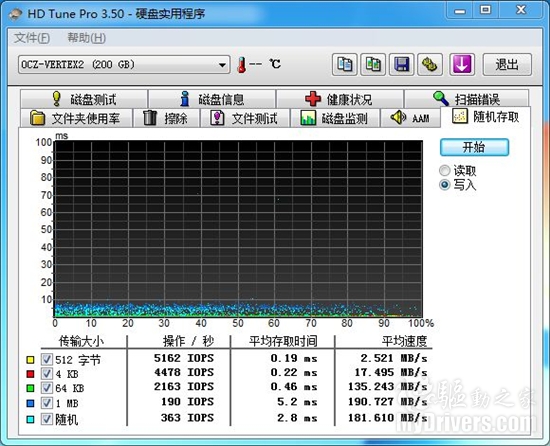Click the 退出 exit button
Image resolution: width=550 pixels, height=446 pixels.
[507, 65]
